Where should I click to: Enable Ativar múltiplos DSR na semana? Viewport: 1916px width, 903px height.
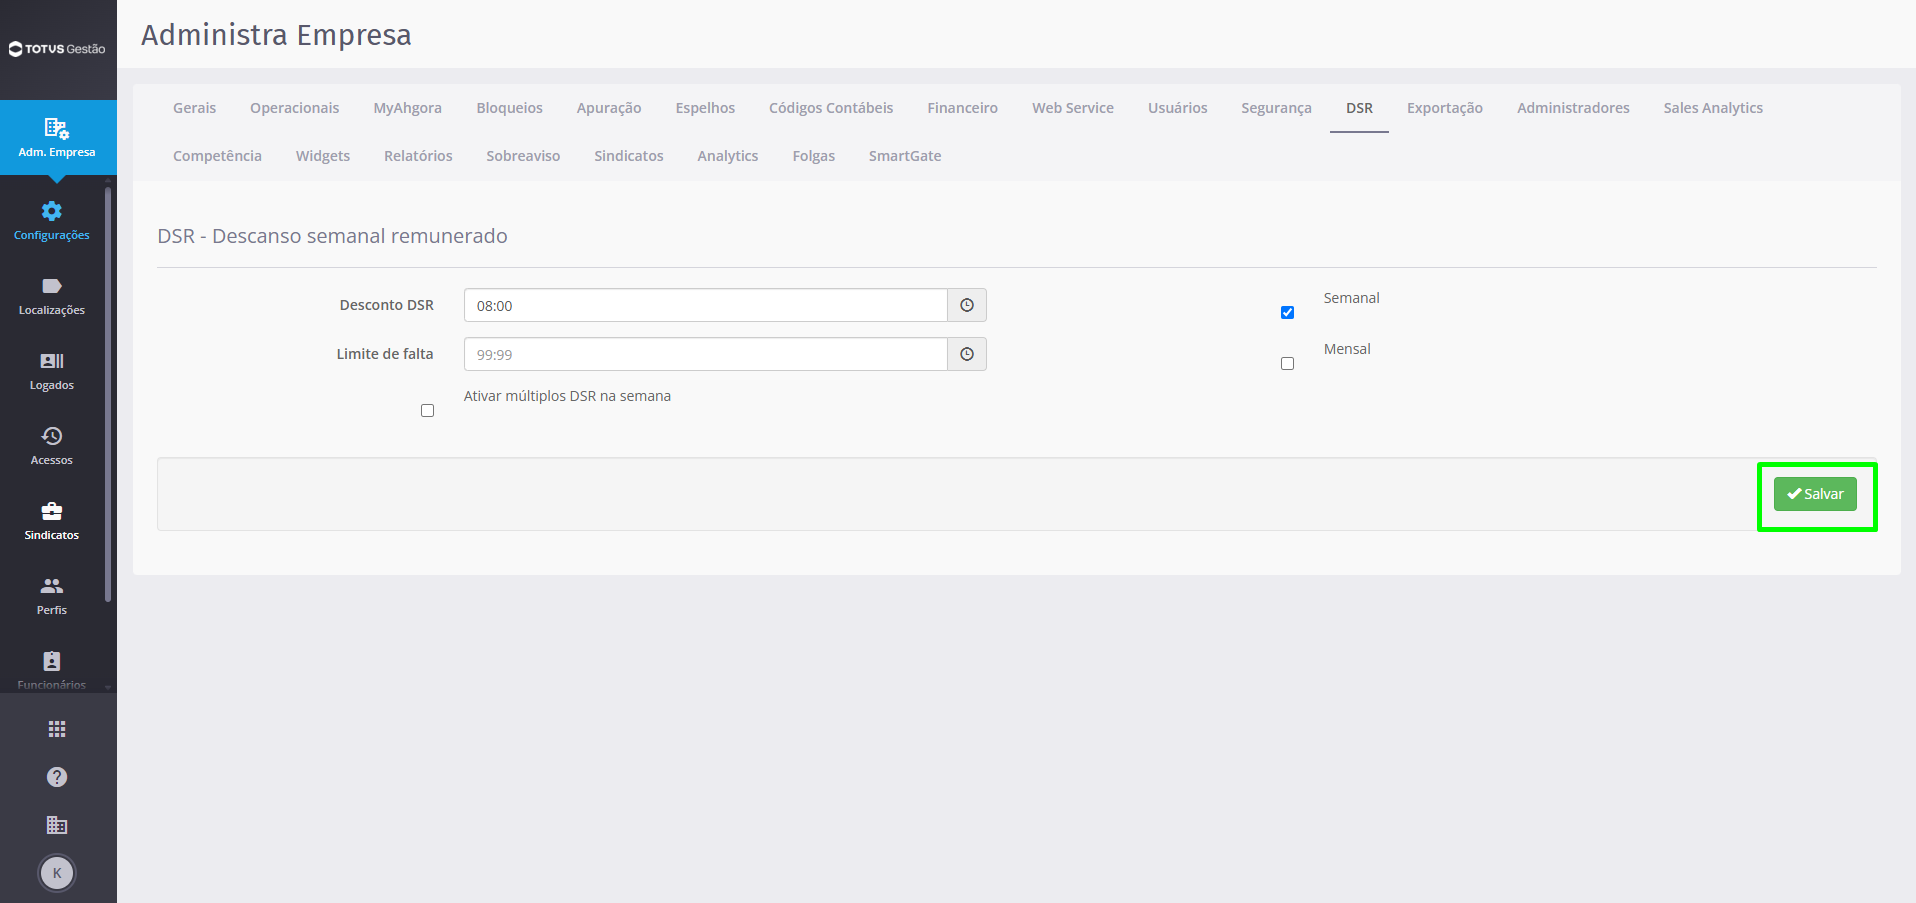(x=427, y=410)
